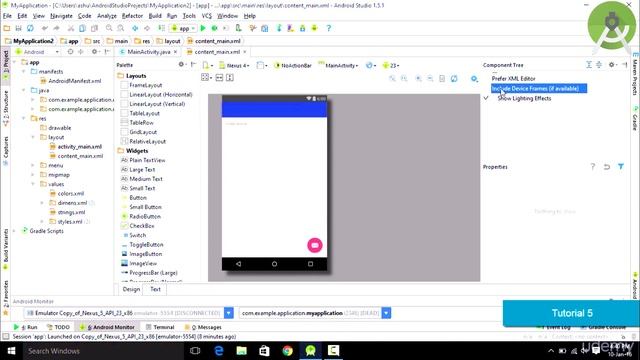Expand the mipmap folder in tree
Screen dimensions: 640x360
(33, 175)
